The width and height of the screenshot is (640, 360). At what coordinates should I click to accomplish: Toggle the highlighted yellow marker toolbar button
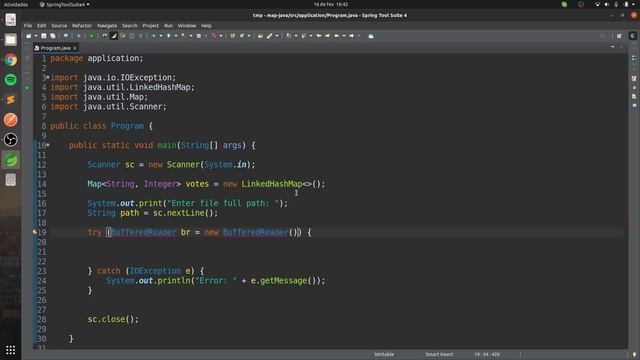click(114, 36)
